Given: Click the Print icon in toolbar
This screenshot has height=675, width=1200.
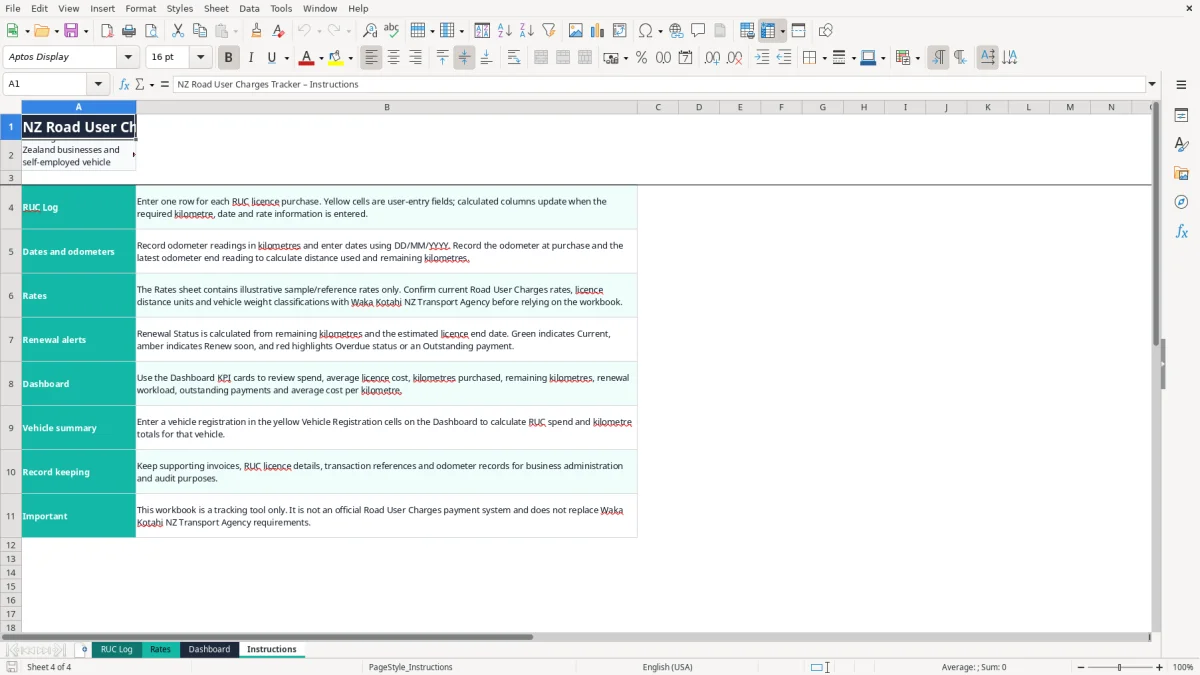Looking at the screenshot, I should tap(128, 31).
